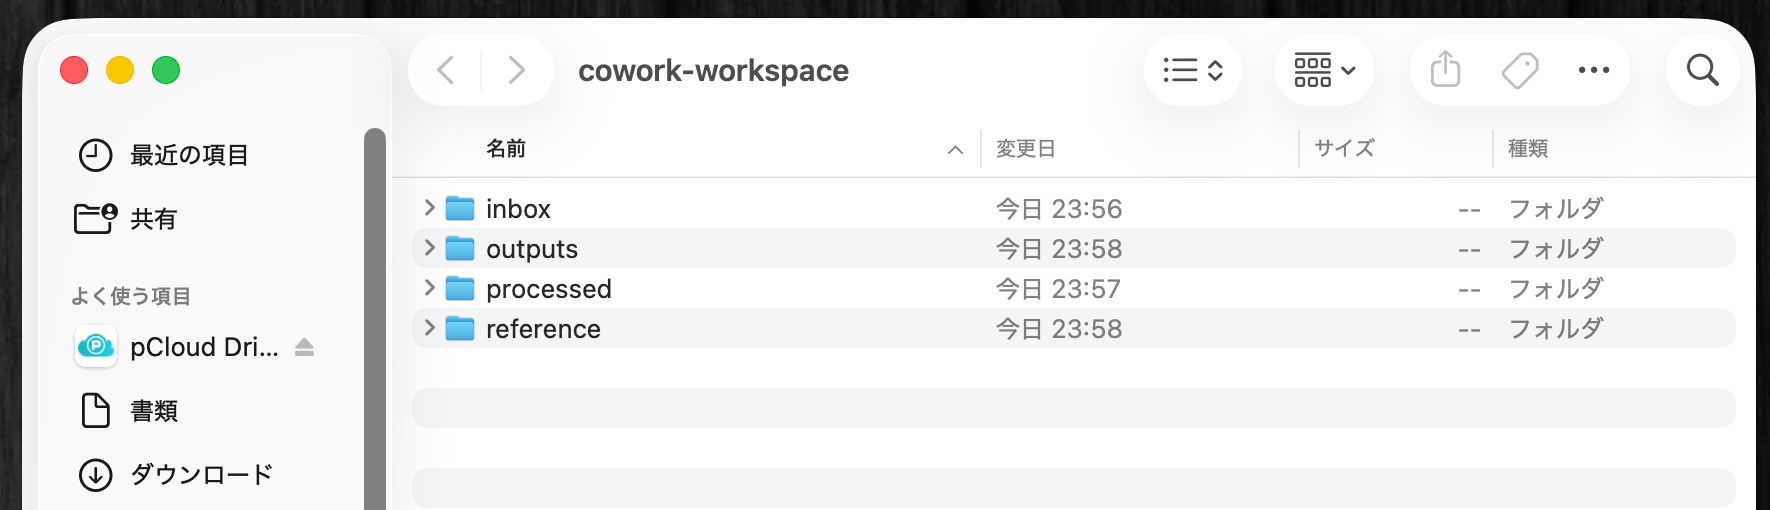This screenshot has width=1770, height=510.
Task: Go forward with the right arrow
Action: [516, 70]
